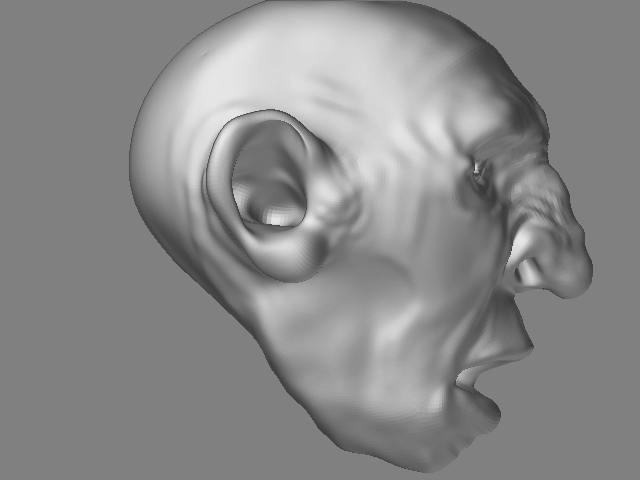This screenshot has width=640, height=480.
Task: Click the eye of the sculpted head
Action: point(478,171)
